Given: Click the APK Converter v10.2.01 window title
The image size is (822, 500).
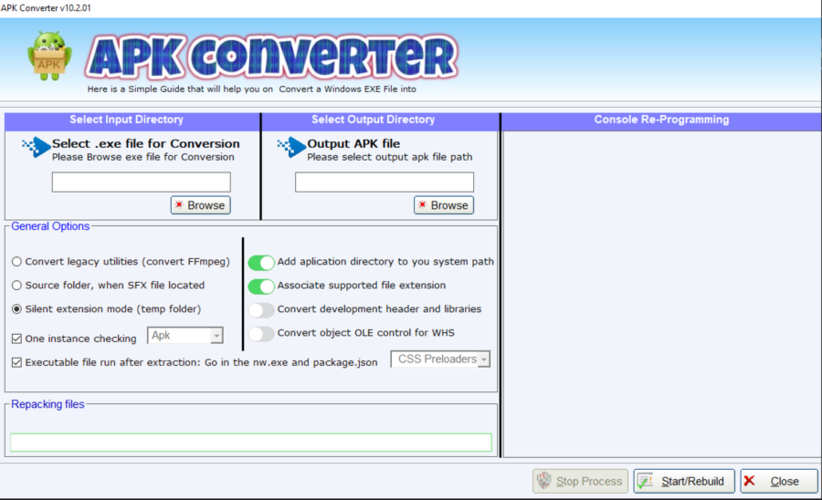Looking at the screenshot, I should coord(46,8).
